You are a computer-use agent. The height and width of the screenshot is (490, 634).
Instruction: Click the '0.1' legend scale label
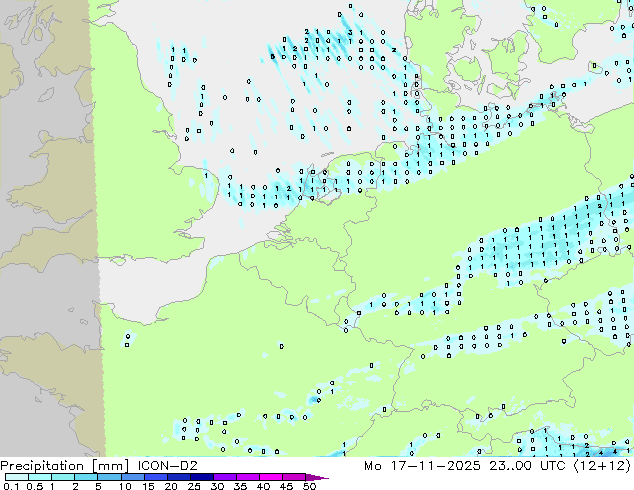pyautogui.click(x=11, y=486)
